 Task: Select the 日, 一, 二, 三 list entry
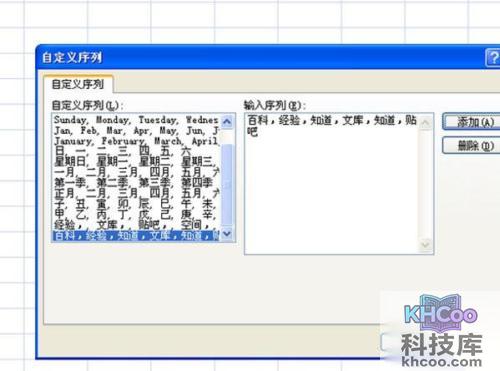coord(137,151)
